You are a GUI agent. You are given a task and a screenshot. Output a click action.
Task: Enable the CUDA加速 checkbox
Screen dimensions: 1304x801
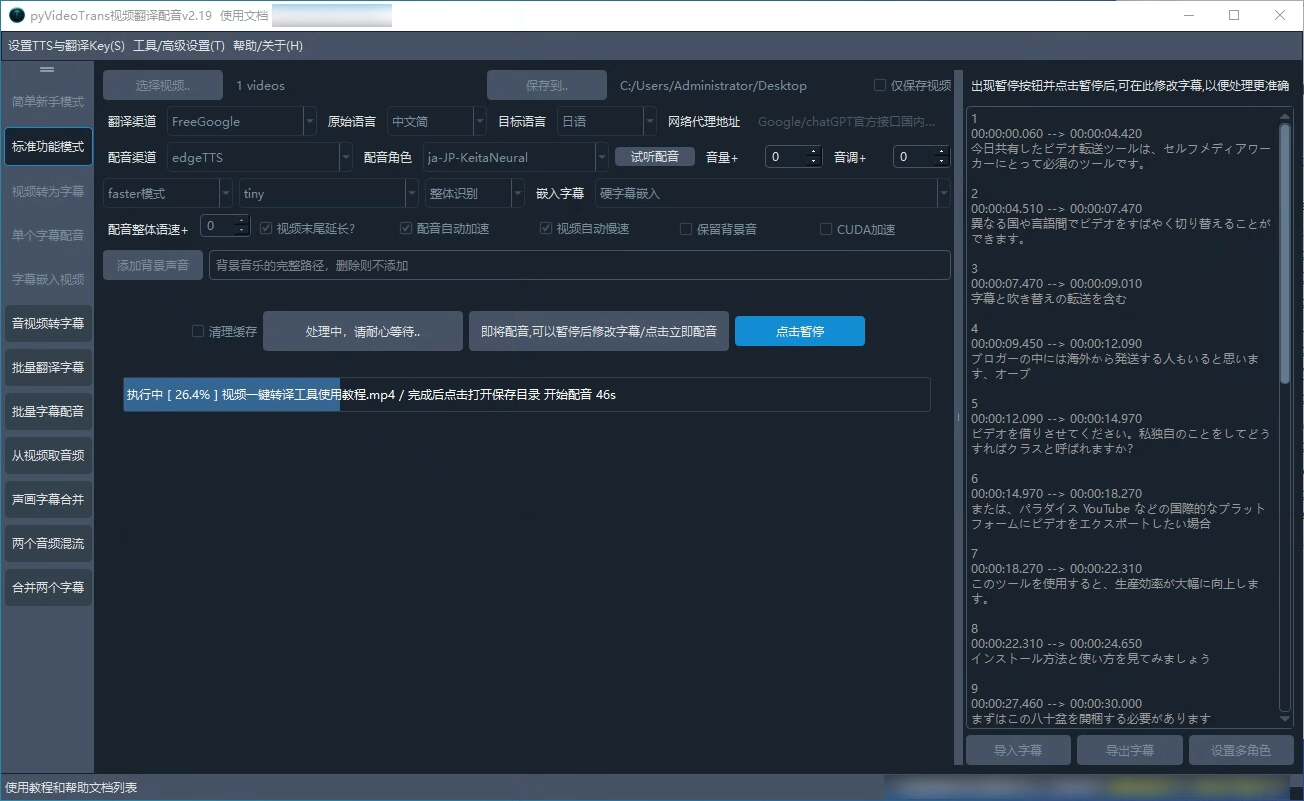point(826,229)
